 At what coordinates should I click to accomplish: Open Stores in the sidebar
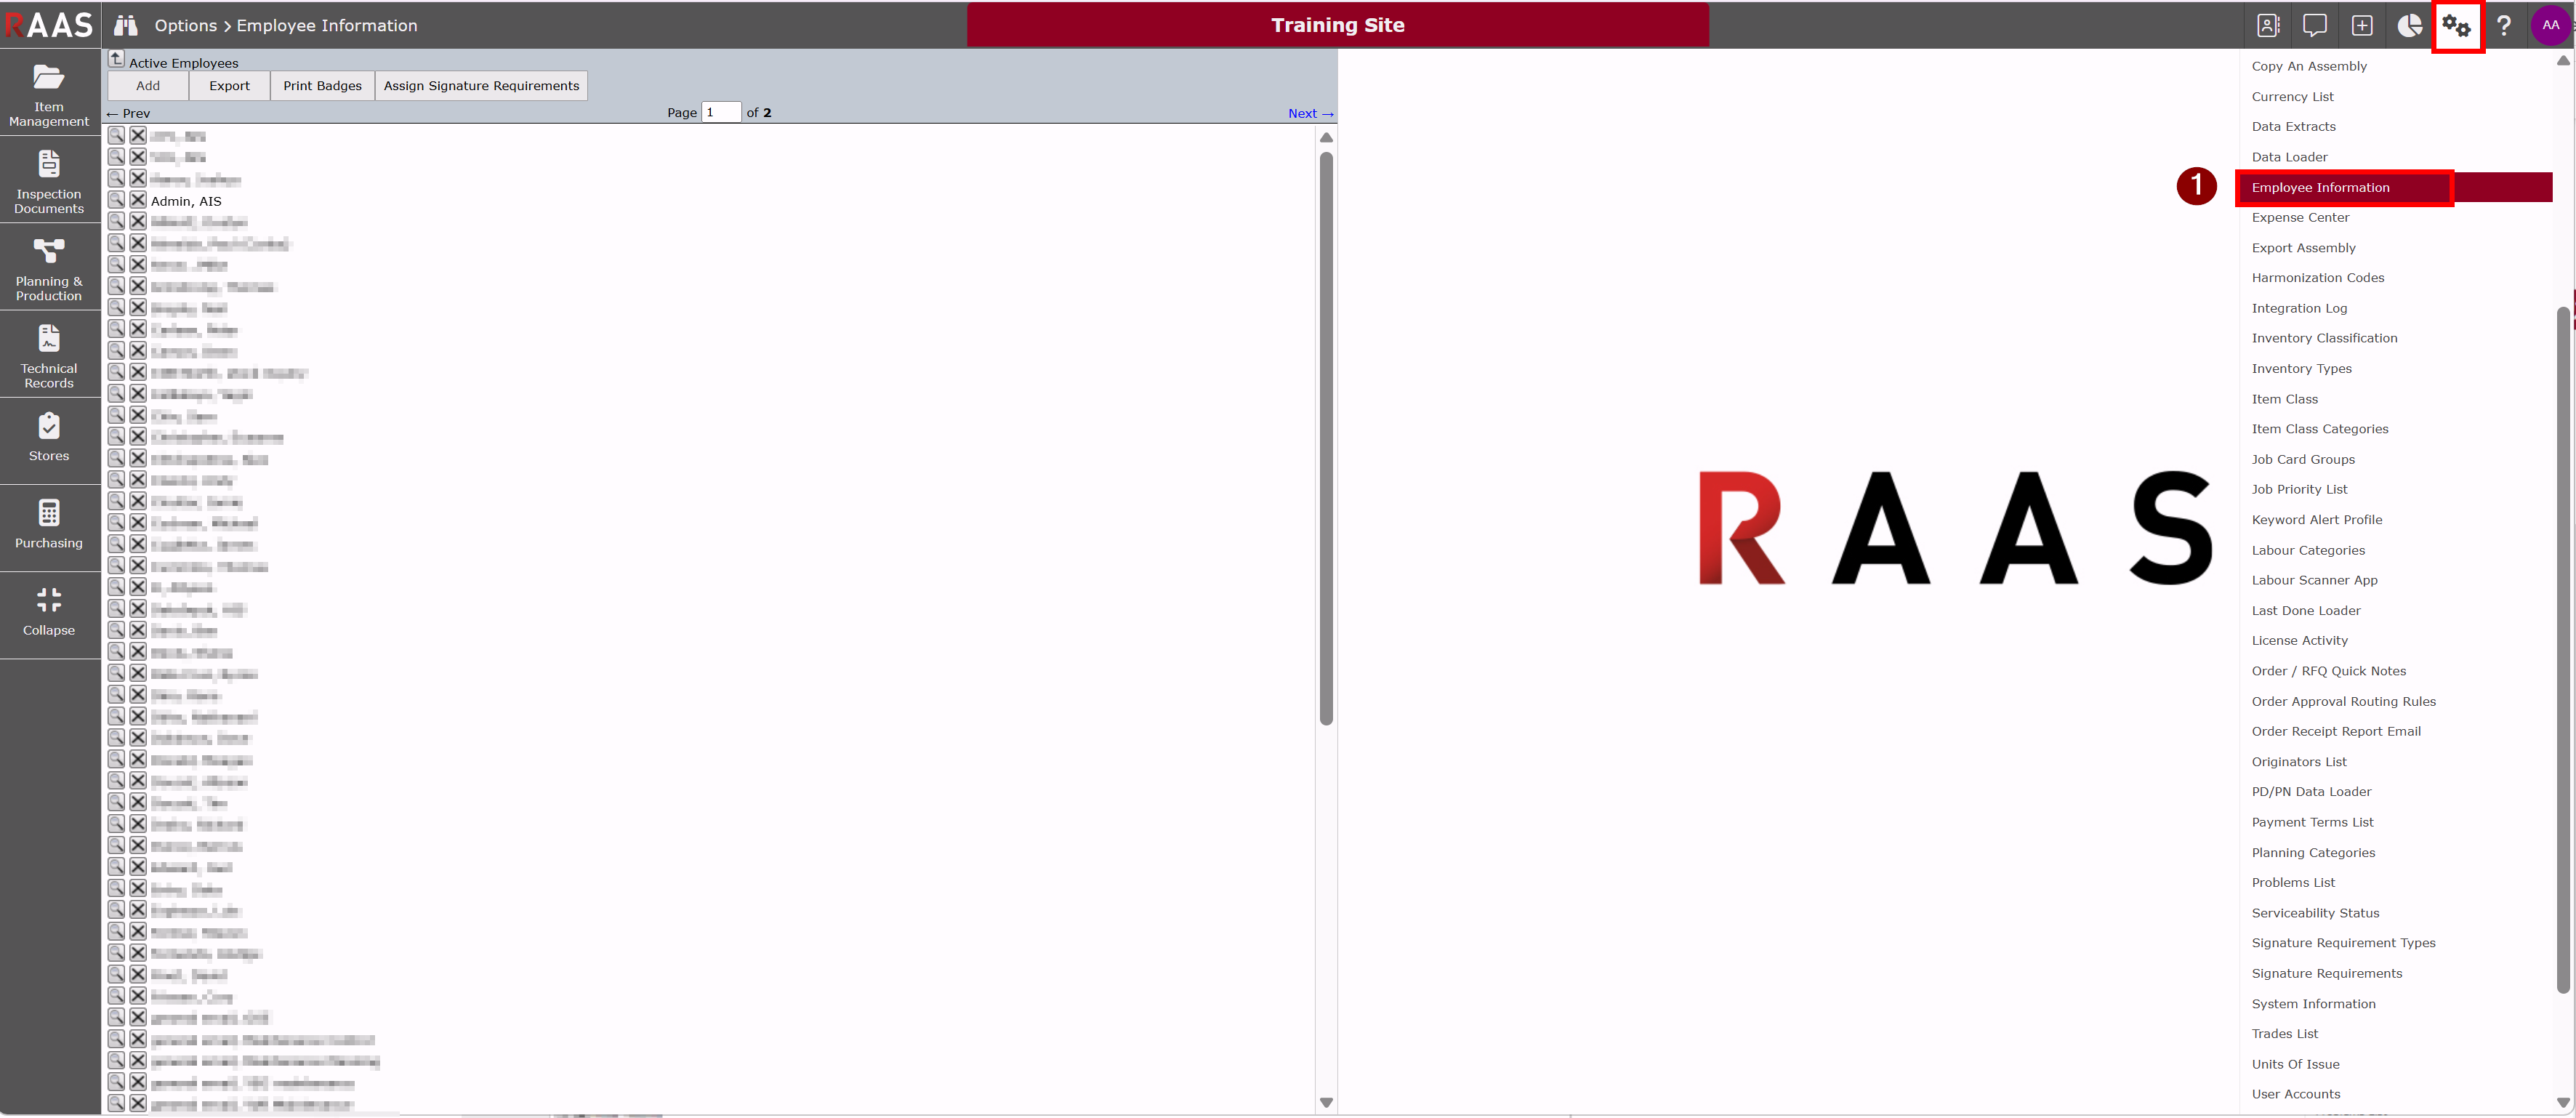pos(49,442)
